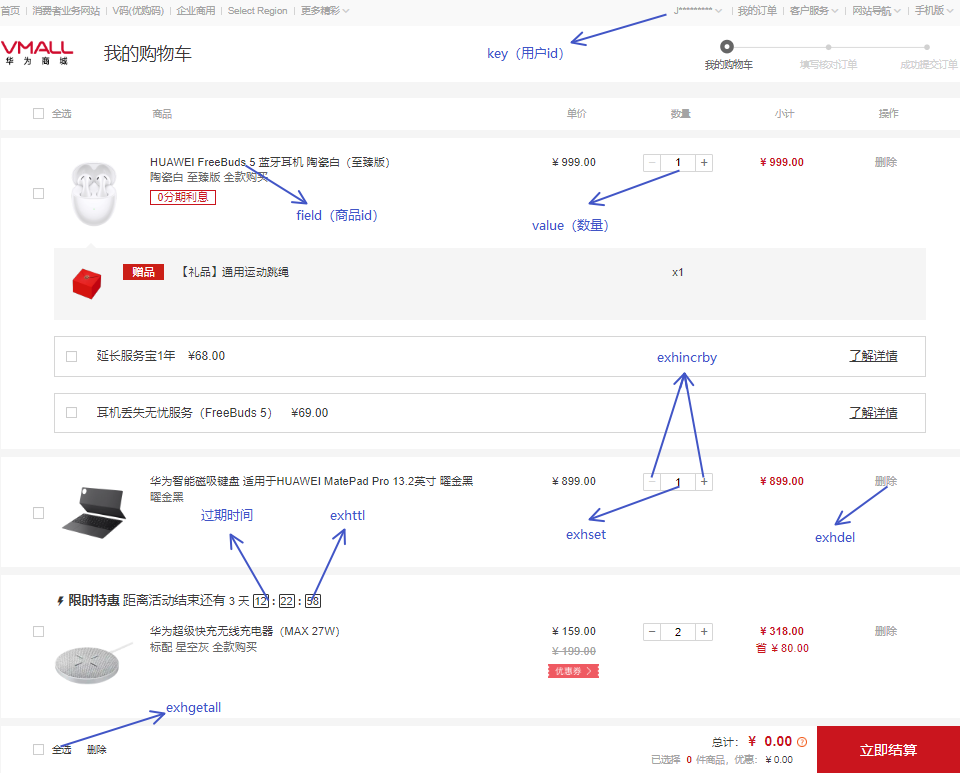Click the 赠品 gift badge

(x=142, y=271)
